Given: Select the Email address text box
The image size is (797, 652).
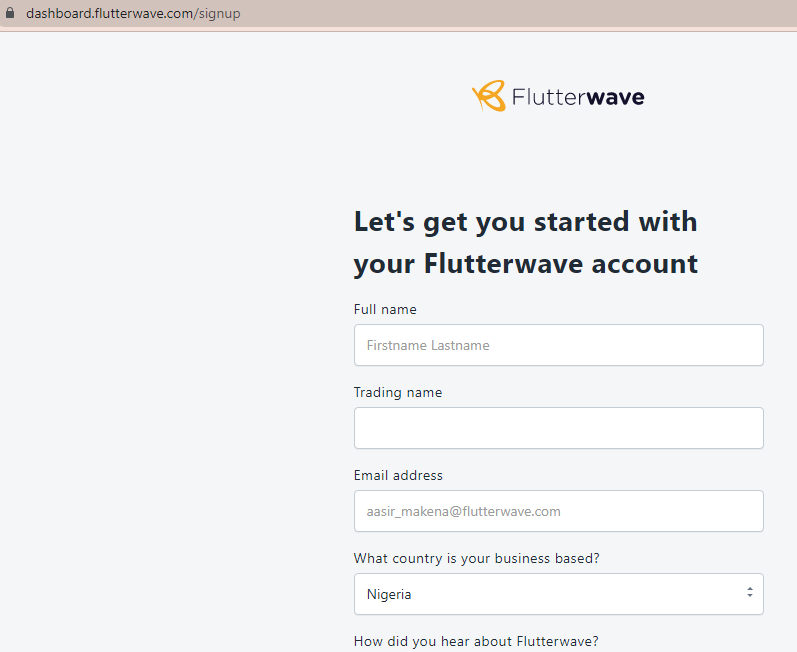Looking at the screenshot, I should pos(558,511).
